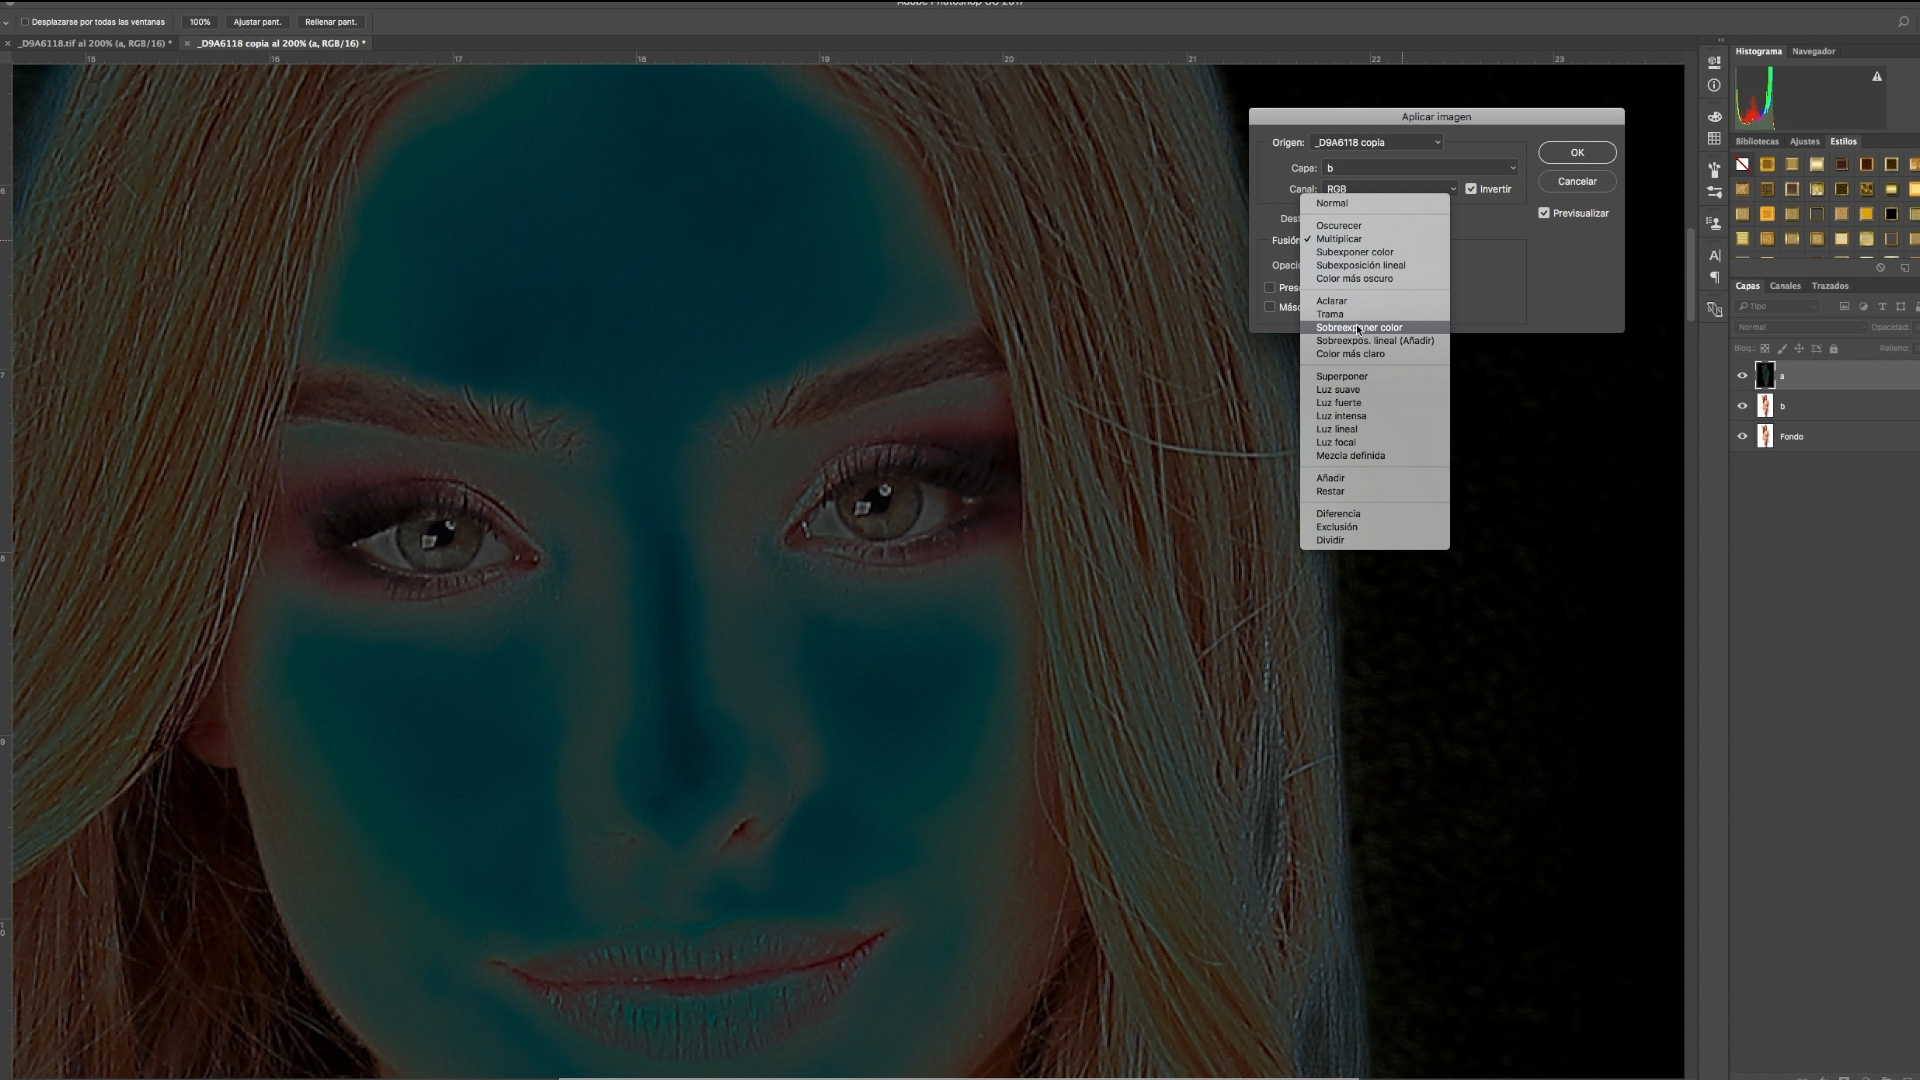Toggle the Previsualizar checkbox
Screen dimensions: 1920x1080
pos(1544,213)
